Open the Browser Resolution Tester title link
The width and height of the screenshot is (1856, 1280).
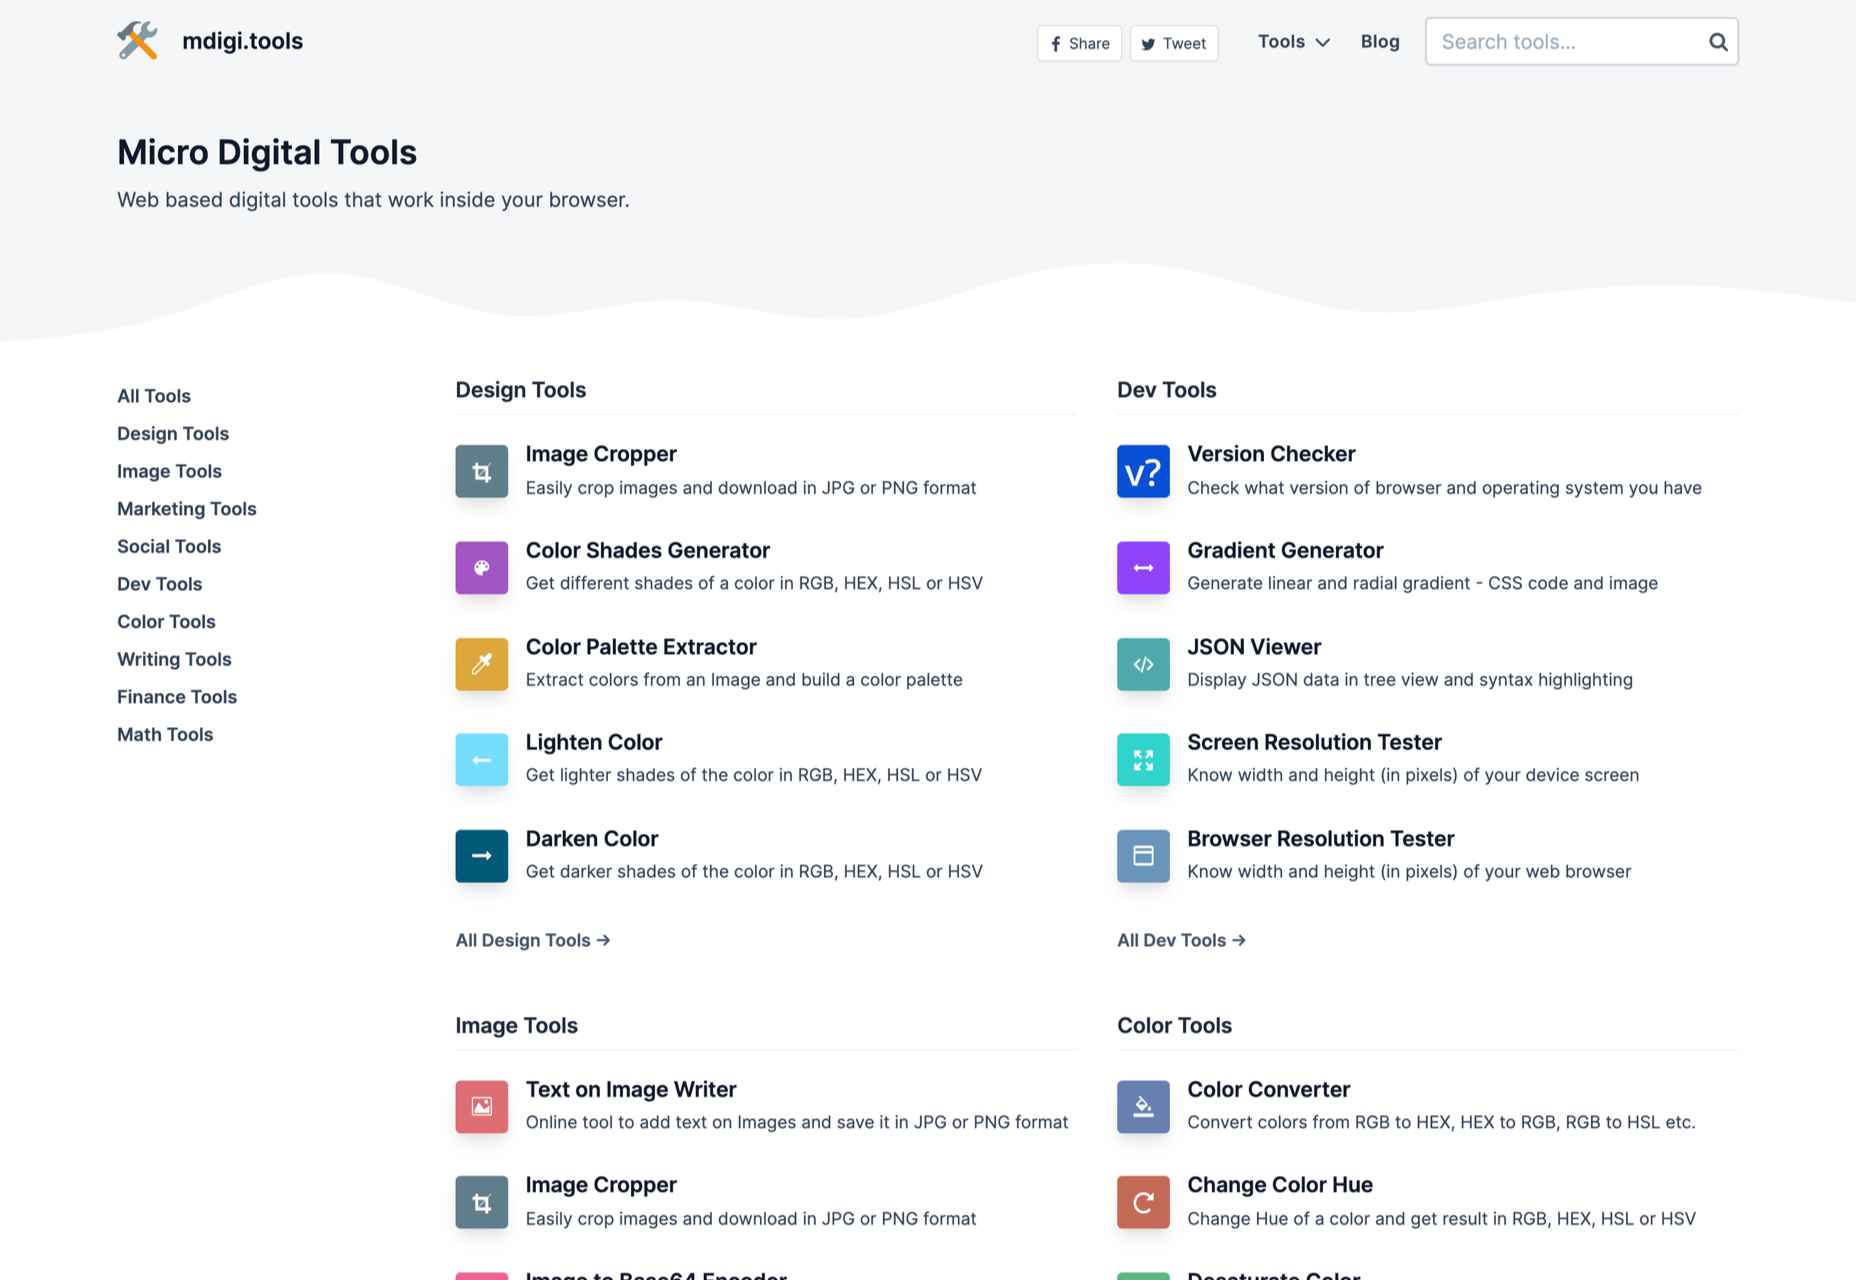1321,838
